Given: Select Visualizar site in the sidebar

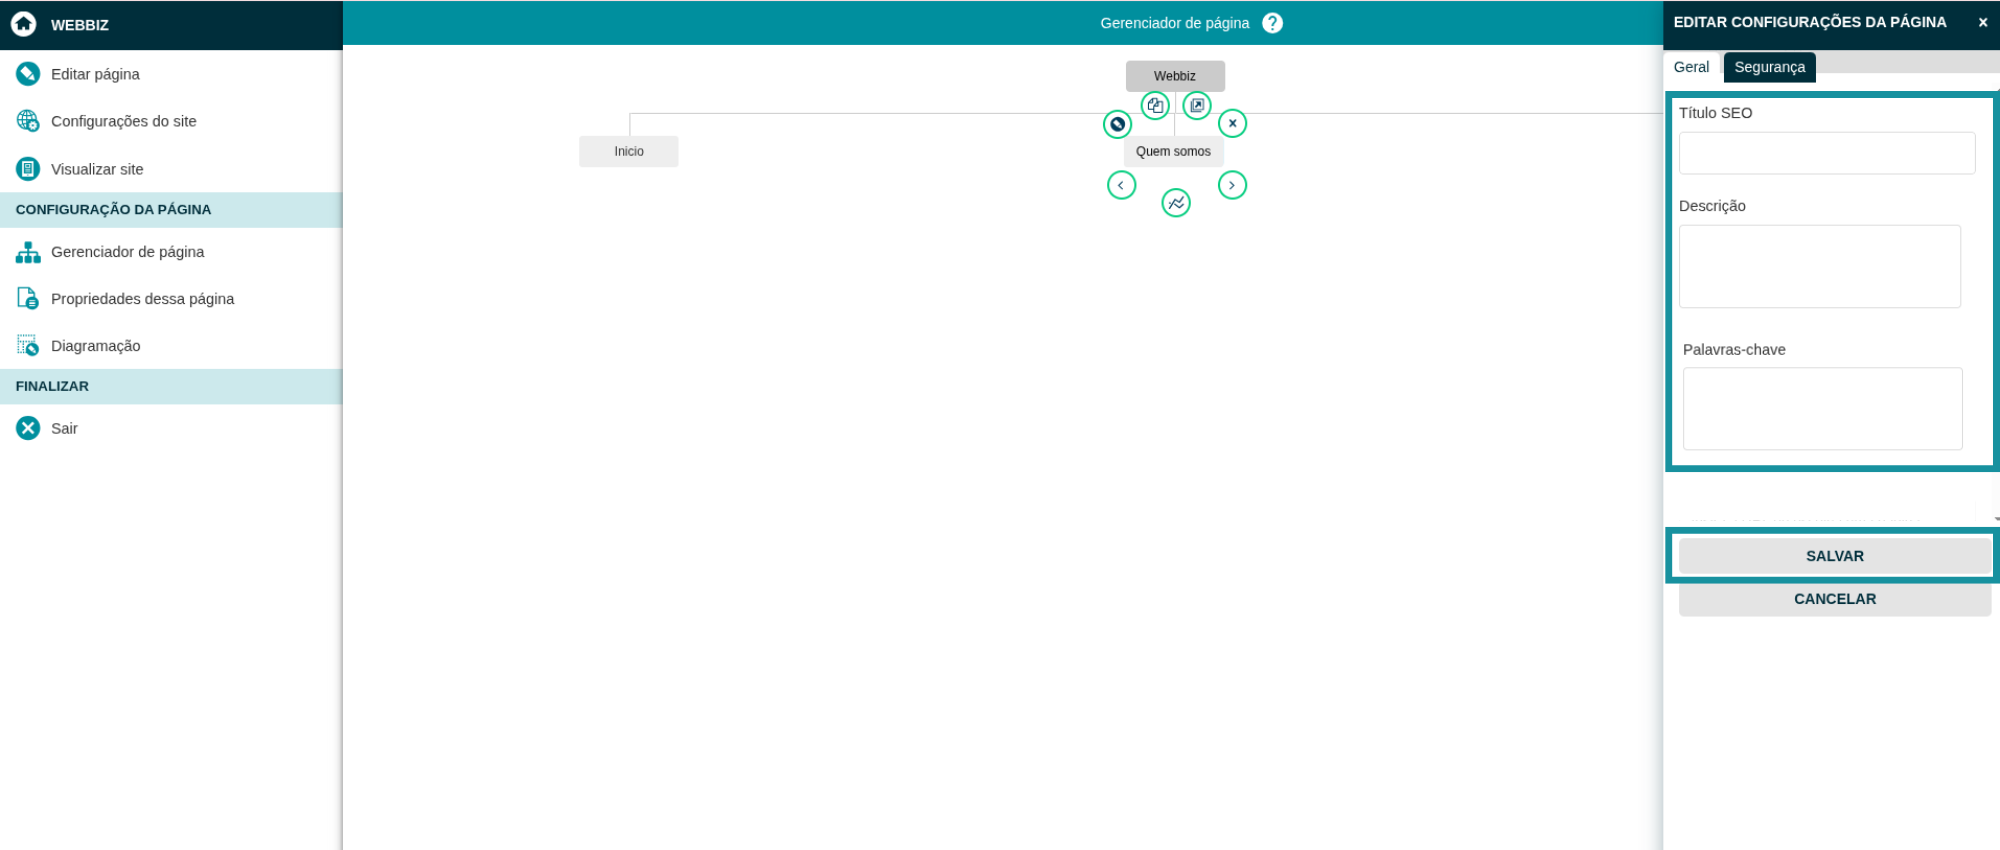Looking at the screenshot, I should tap(97, 169).
